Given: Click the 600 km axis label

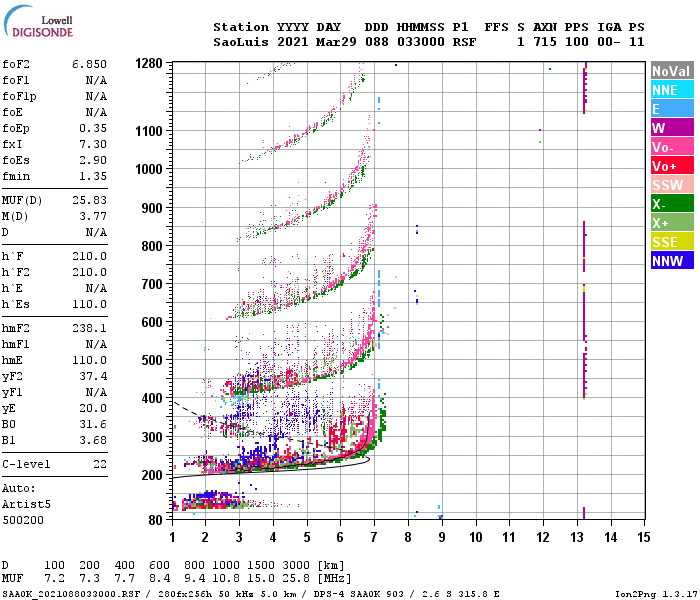Looking at the screenshot, I should 152,322.
